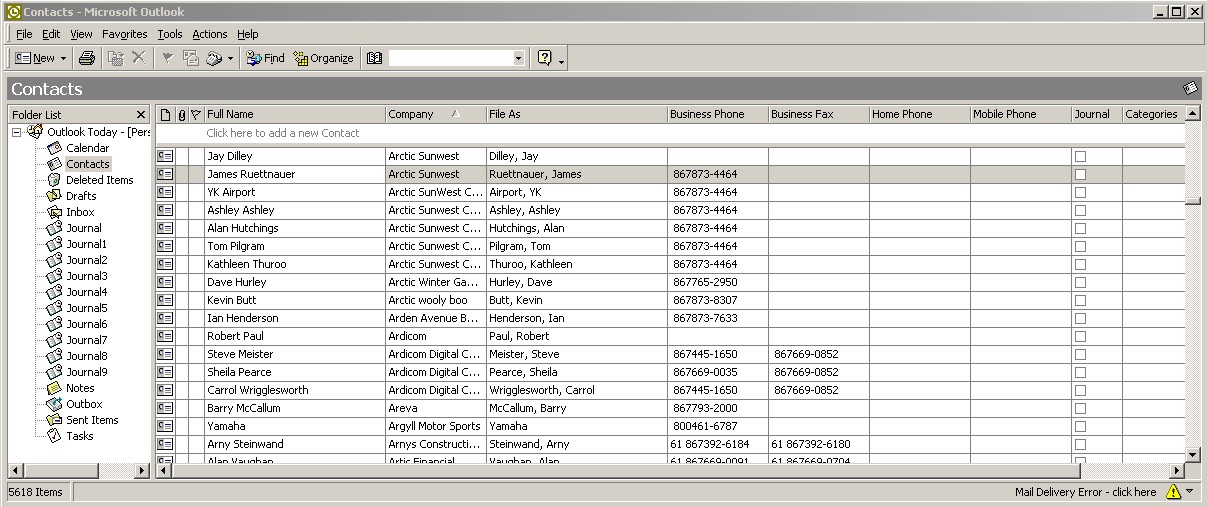Click the New Contact toolbar button
The width and height of the screenshot is (1207, 507).
pyautogui.click(x=35, y=58)
